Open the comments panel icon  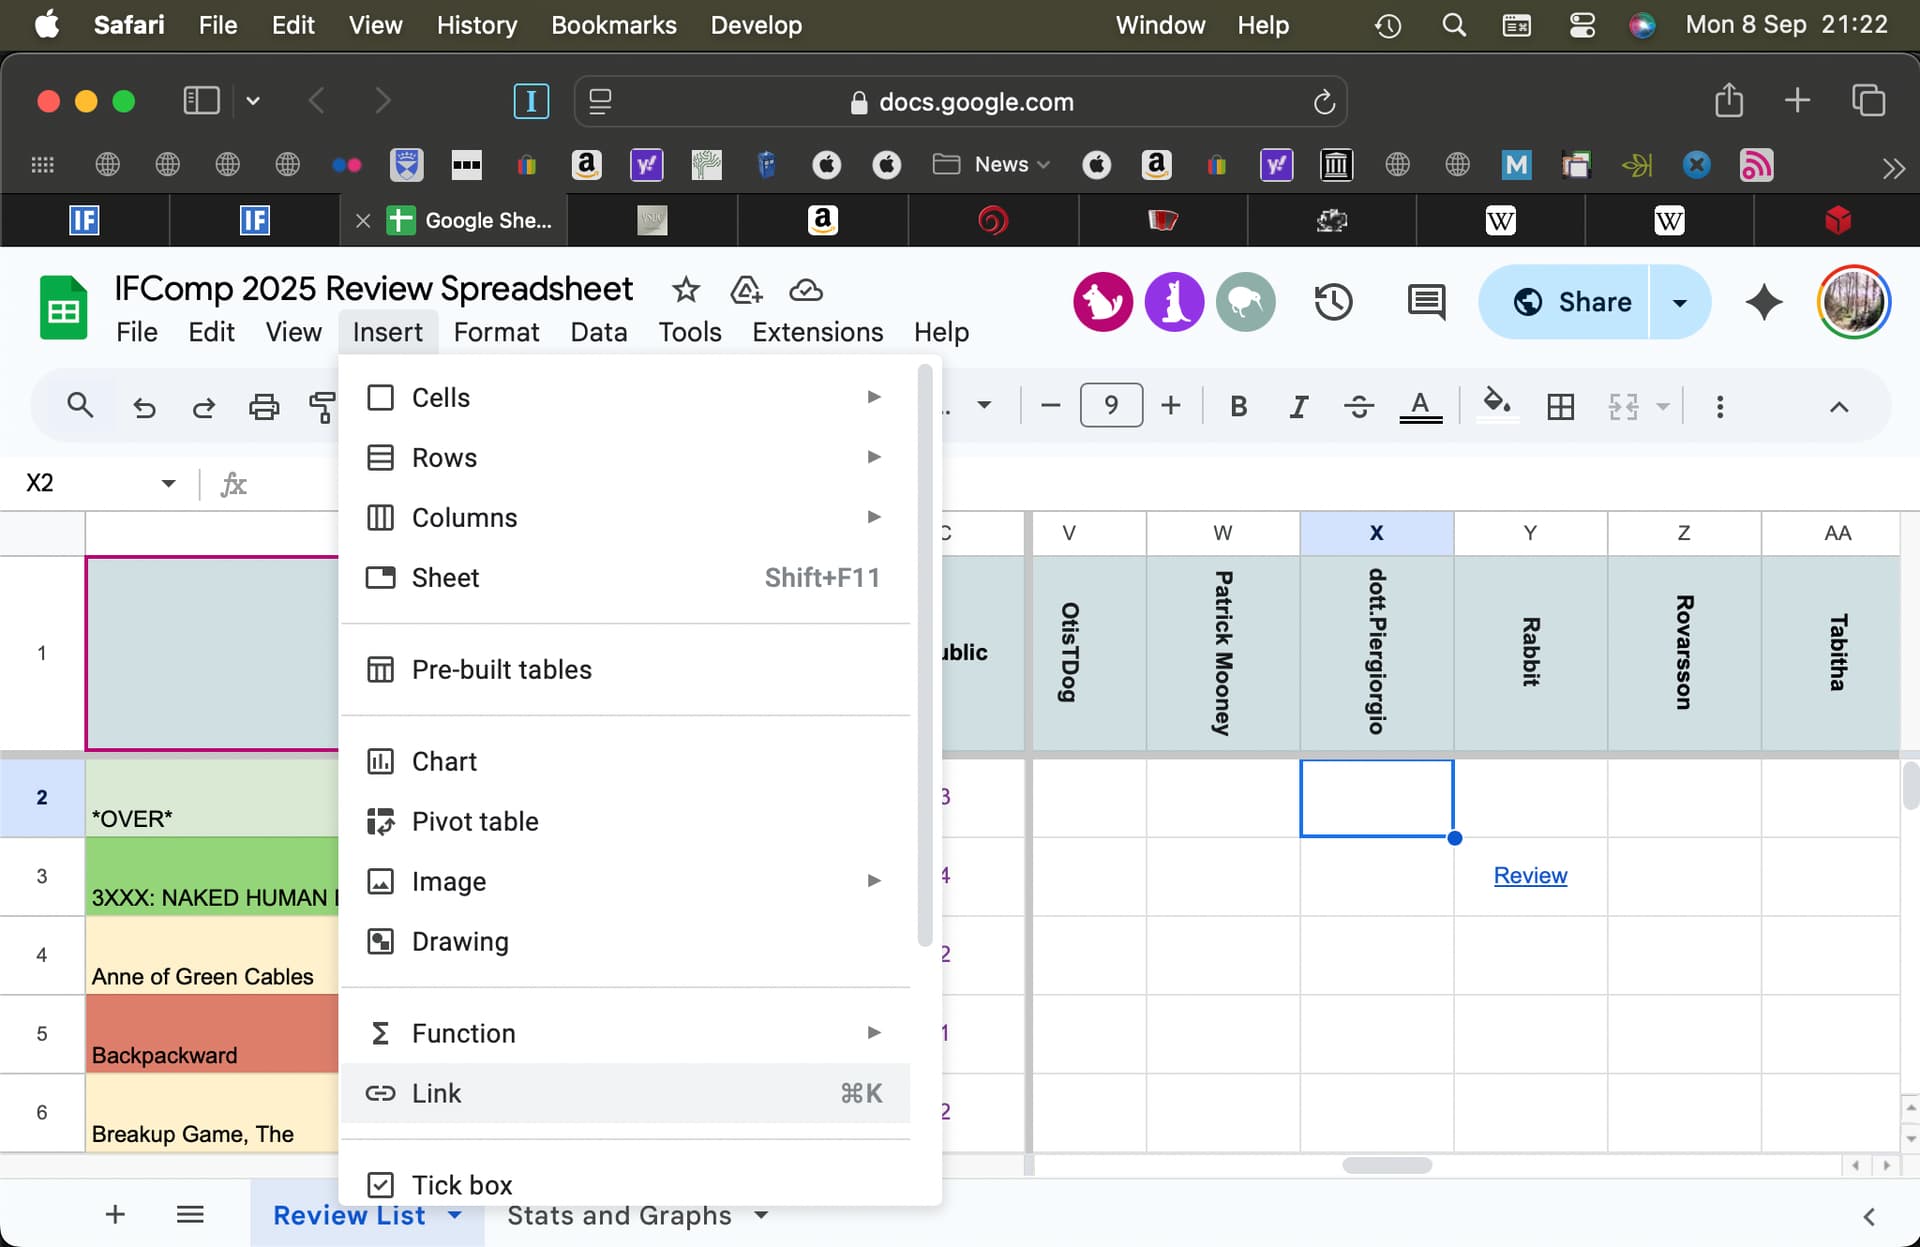[1426, 302]
